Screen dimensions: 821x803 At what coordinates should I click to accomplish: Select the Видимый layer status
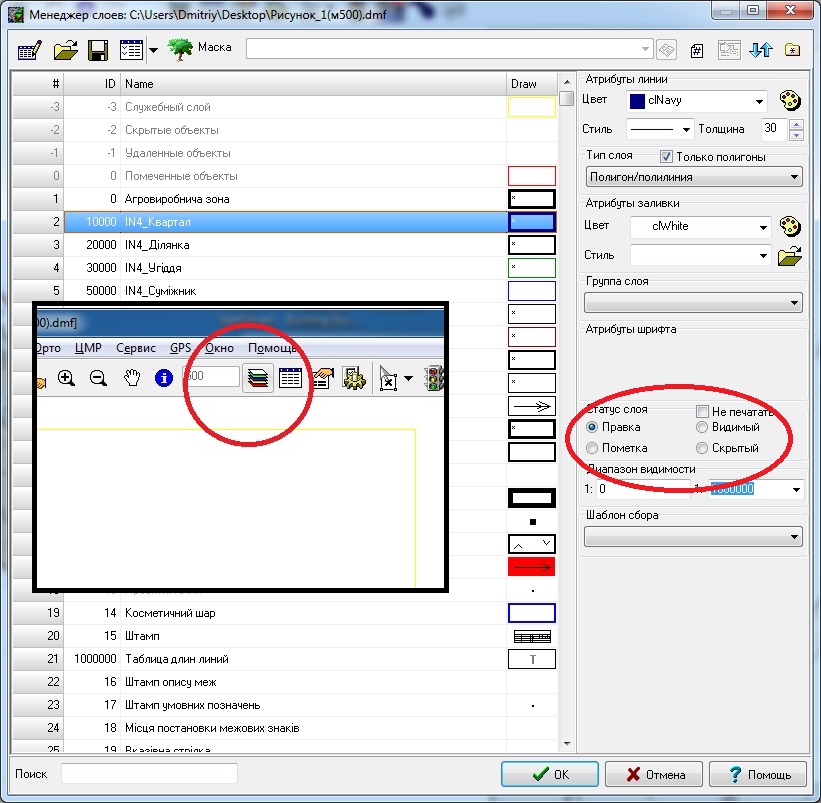point(703,428)
